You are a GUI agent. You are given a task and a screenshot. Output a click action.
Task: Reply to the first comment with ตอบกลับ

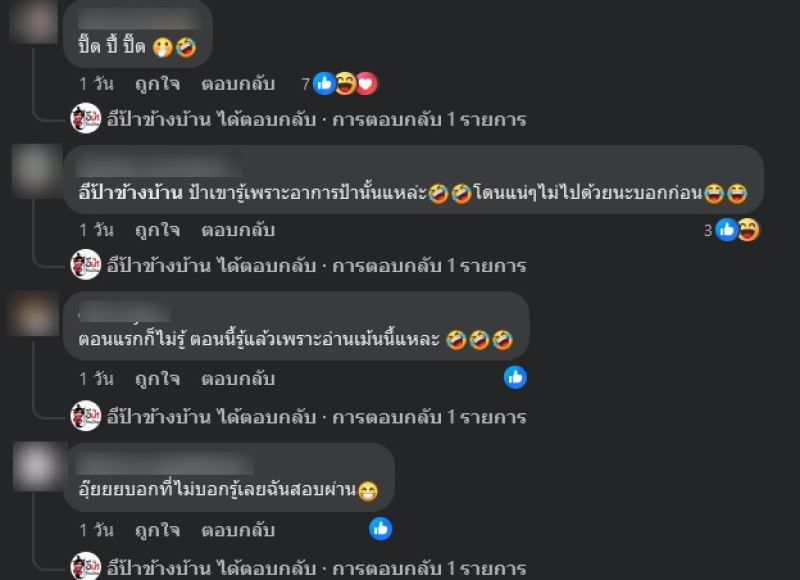coord(238,84)
